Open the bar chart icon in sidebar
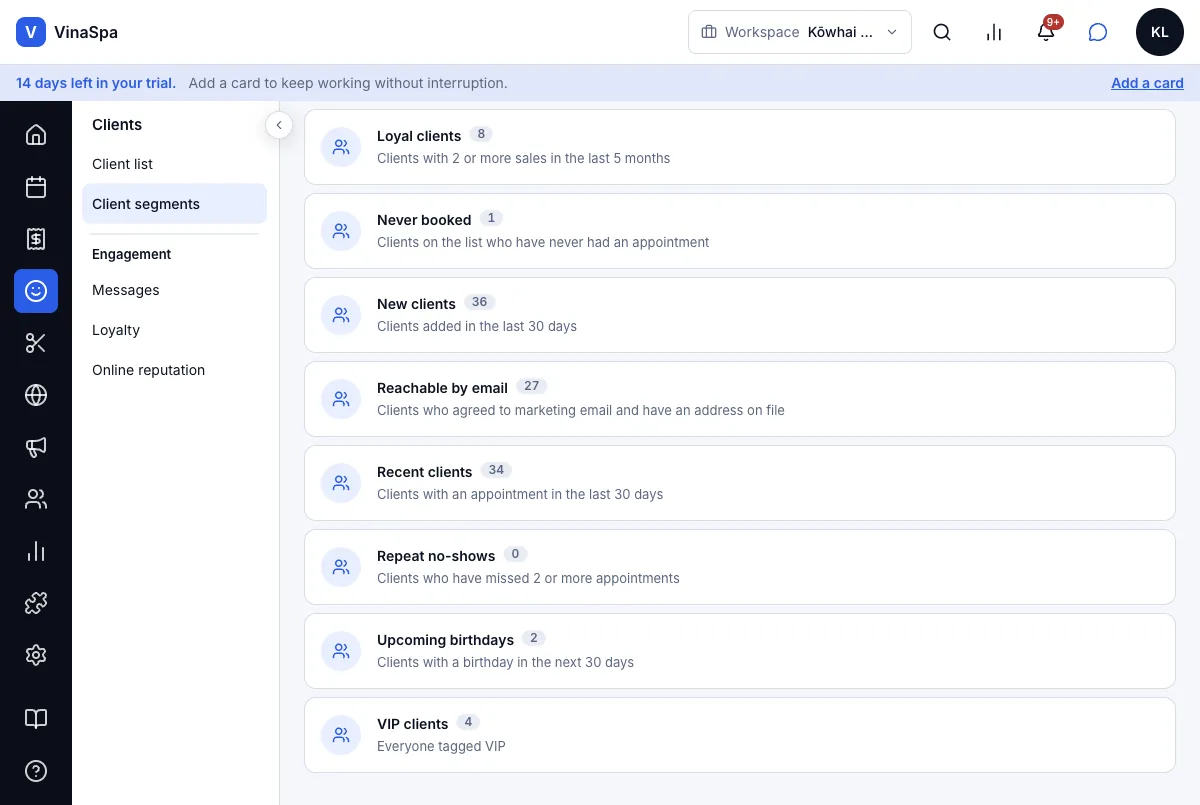Image resolution: width=1200 pixels, height=805 pixels. [x=36, y=551]
